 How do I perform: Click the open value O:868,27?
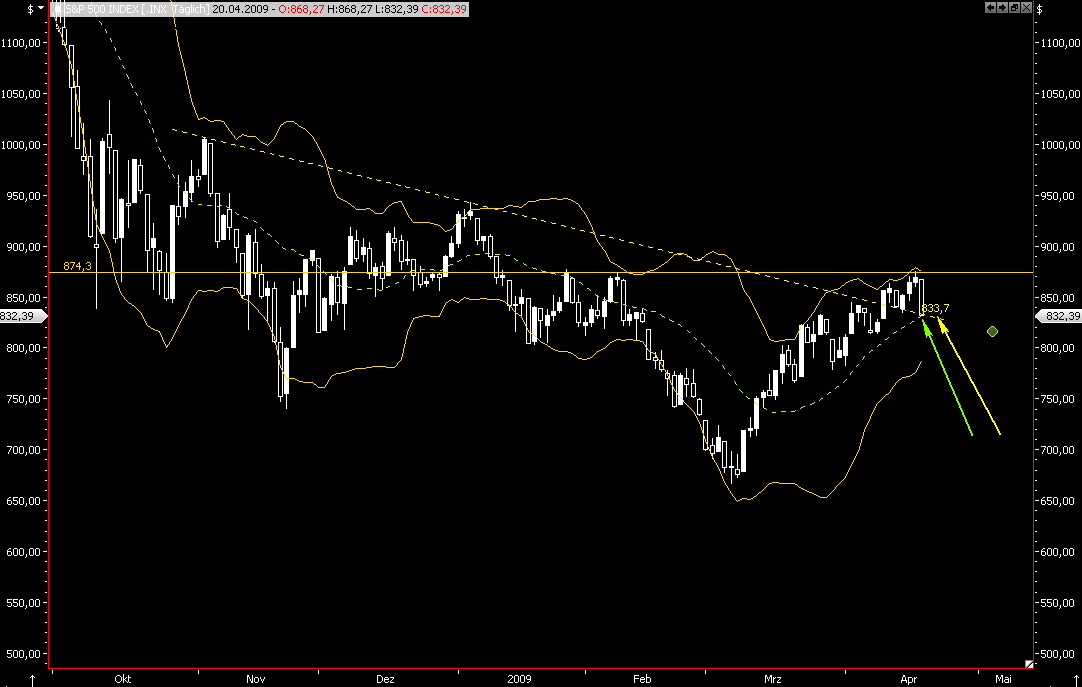(300, 9)
